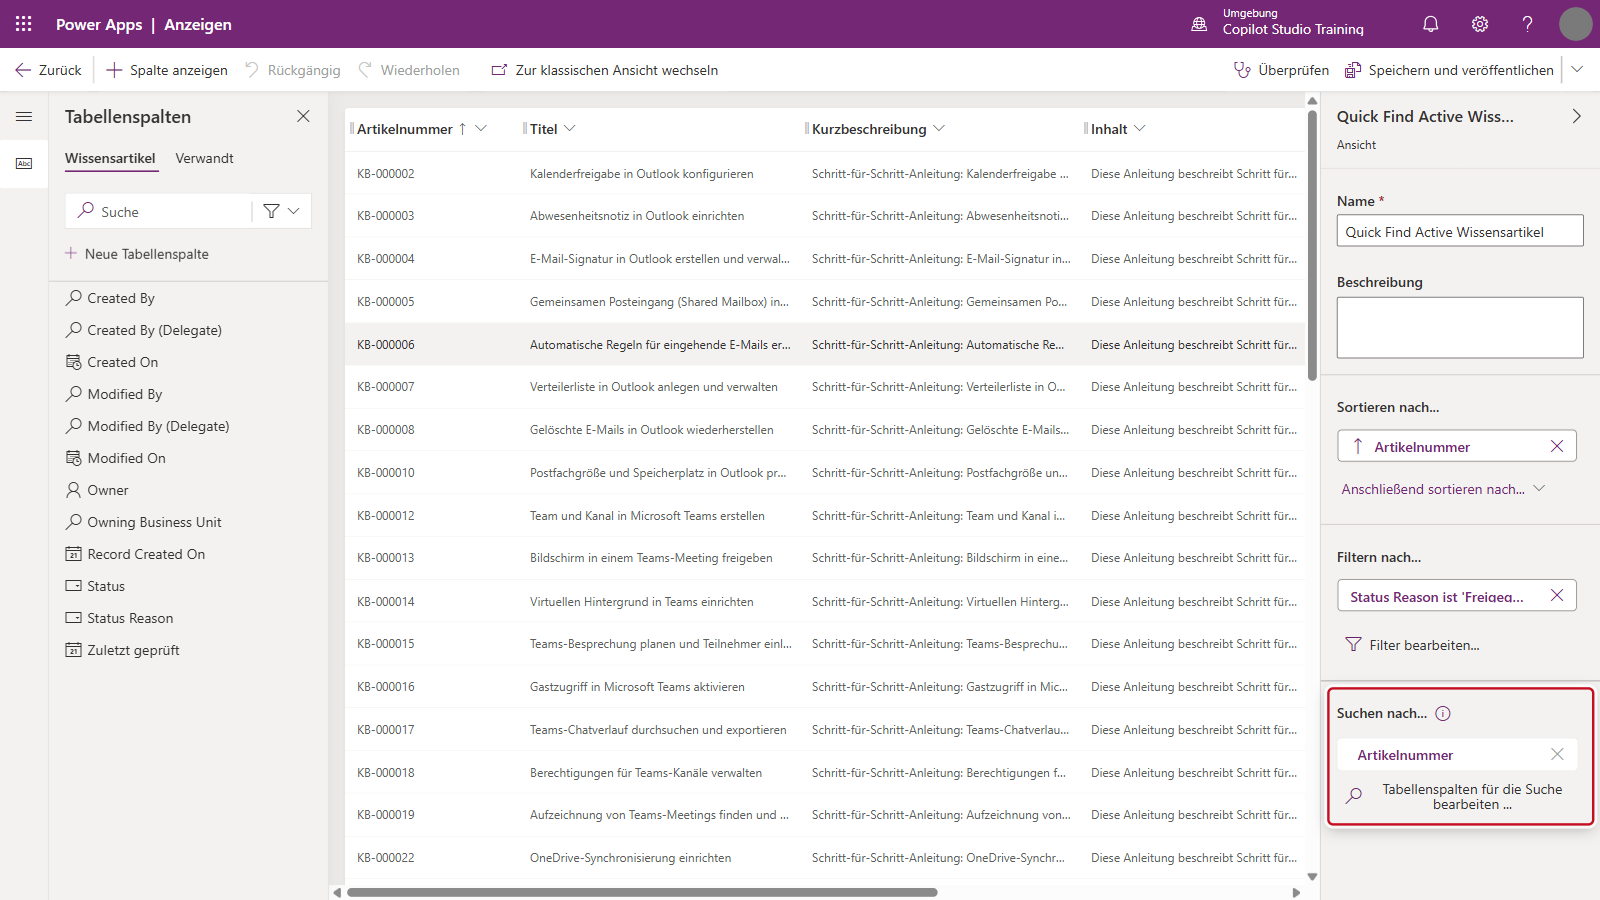1600x900 pixels.
Task: Collapse the Quick Find properties pane
Action: (x=1576, y=116)
